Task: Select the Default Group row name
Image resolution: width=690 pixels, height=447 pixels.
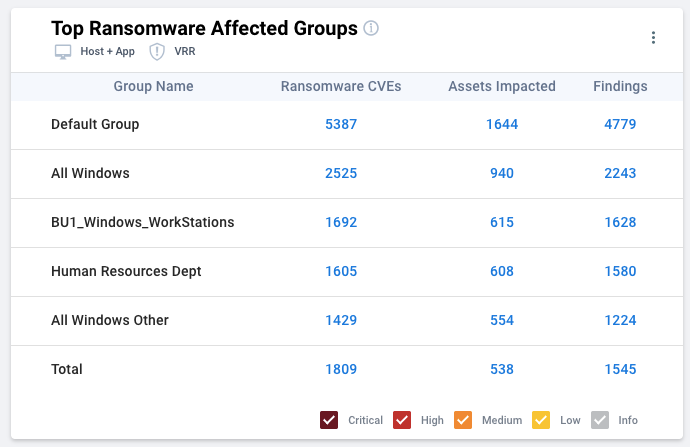Action: pos(95,125)
